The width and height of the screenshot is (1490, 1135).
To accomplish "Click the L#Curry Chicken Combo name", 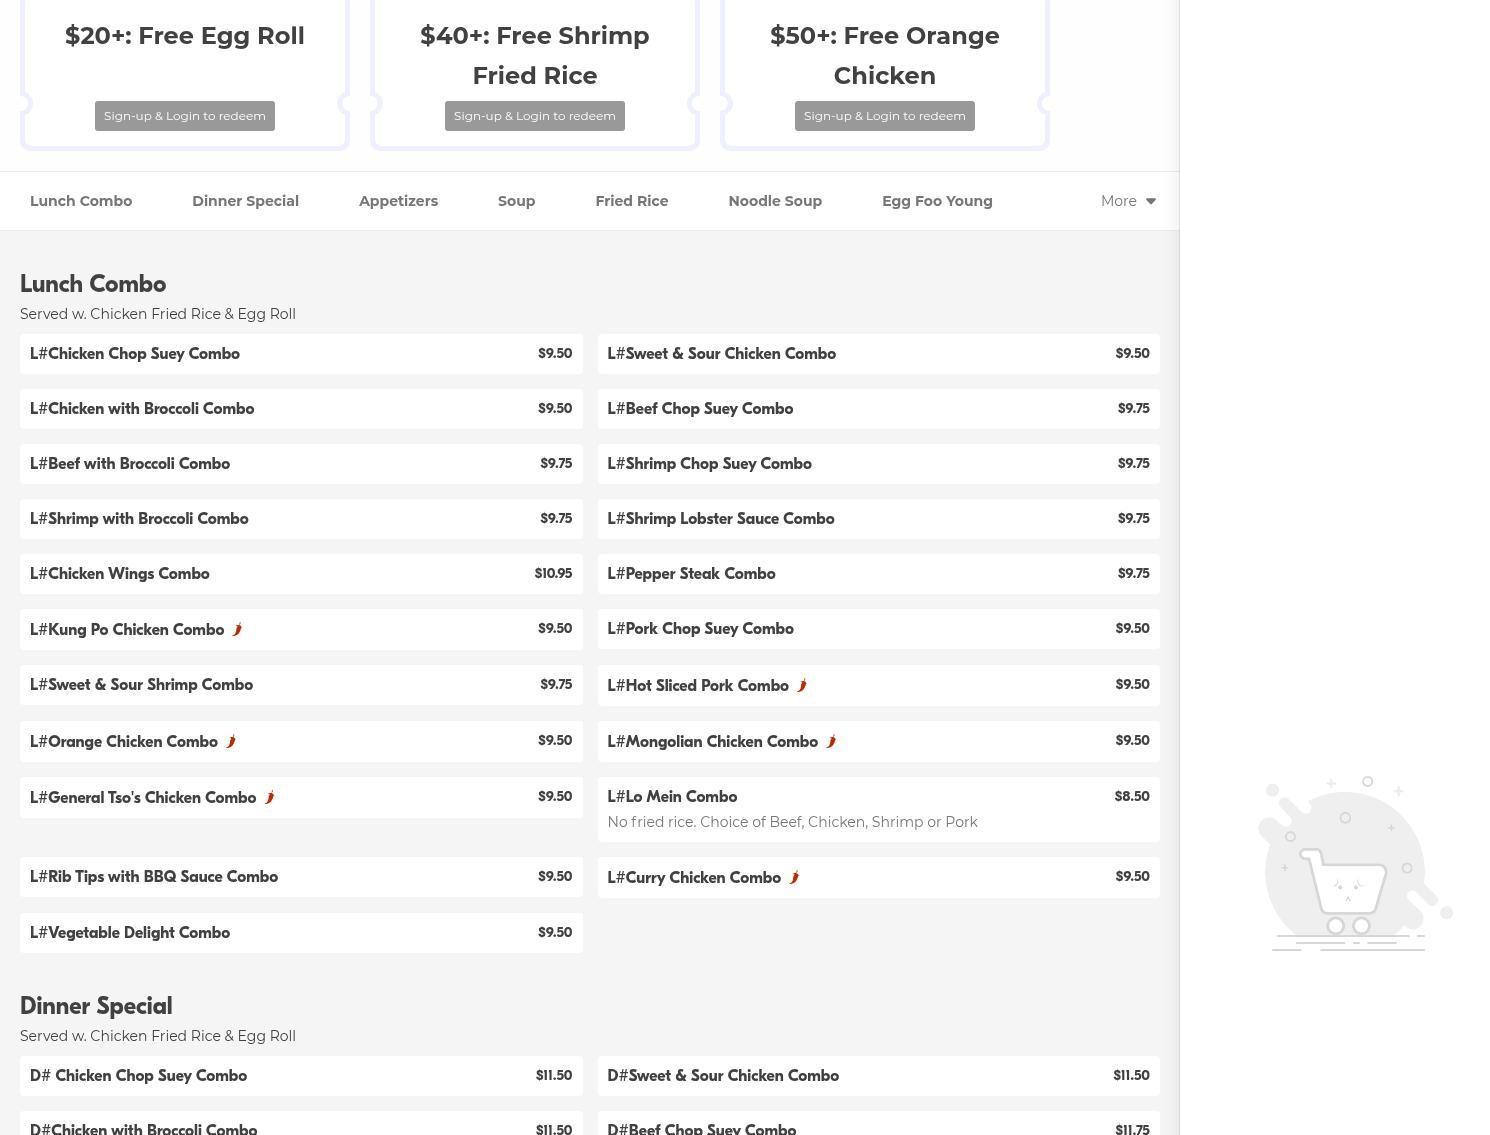I will [694, 877].
